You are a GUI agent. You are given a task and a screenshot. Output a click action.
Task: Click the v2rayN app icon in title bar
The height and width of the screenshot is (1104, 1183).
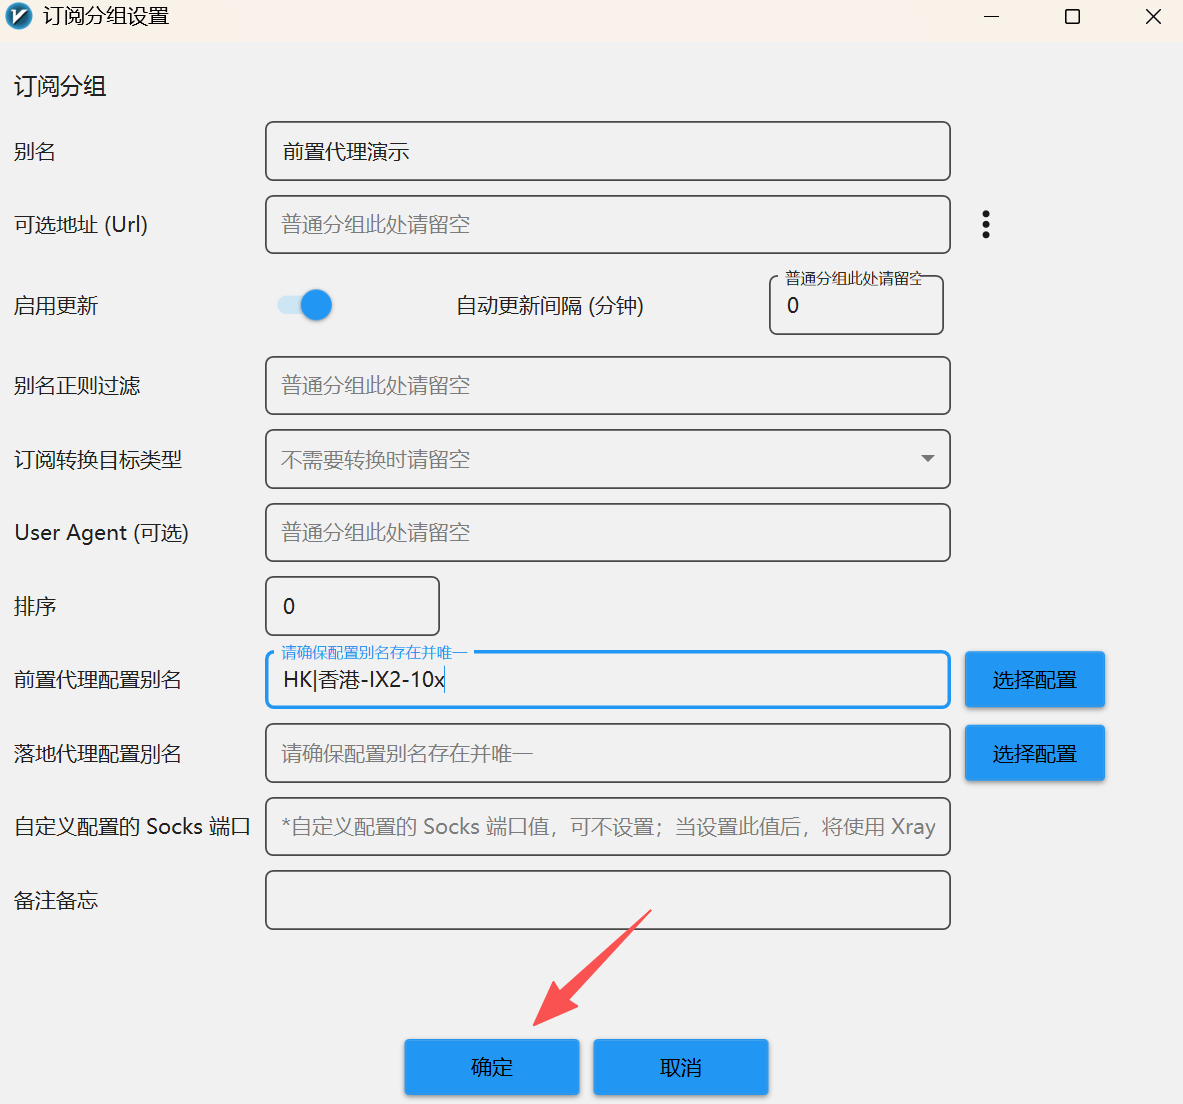19,17
